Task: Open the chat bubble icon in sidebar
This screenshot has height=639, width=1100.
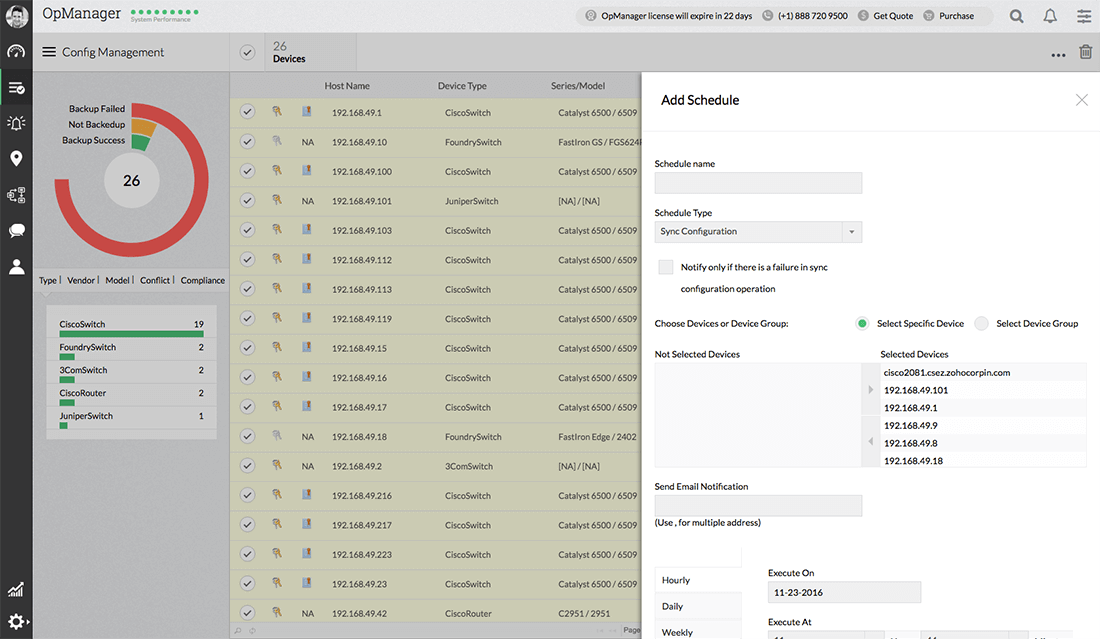Action: (x=16, y=231)
